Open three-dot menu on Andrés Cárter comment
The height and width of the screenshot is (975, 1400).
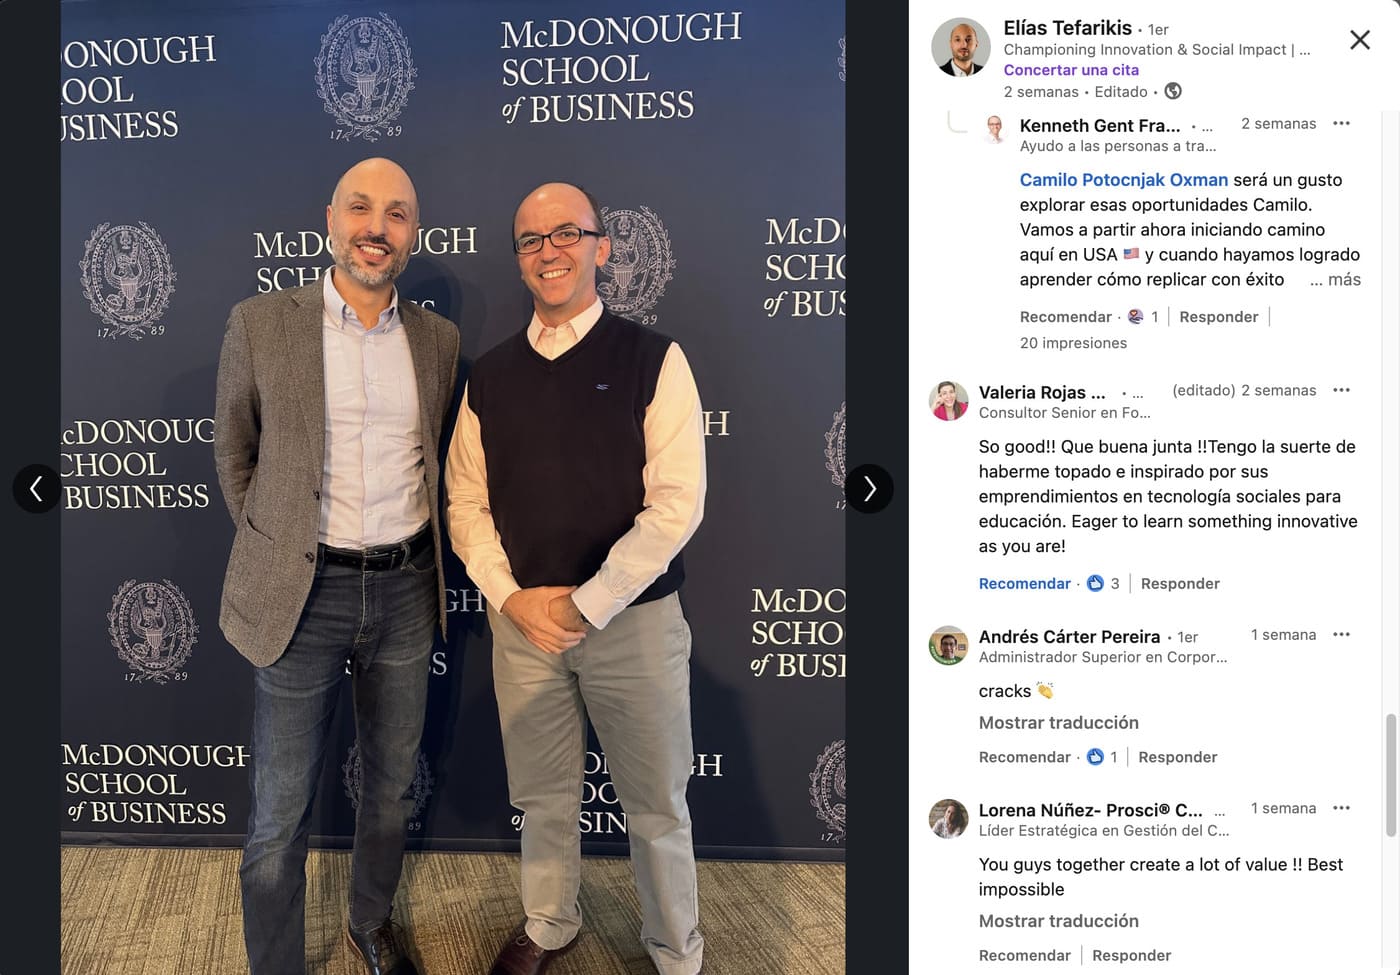click(1342, 634)
